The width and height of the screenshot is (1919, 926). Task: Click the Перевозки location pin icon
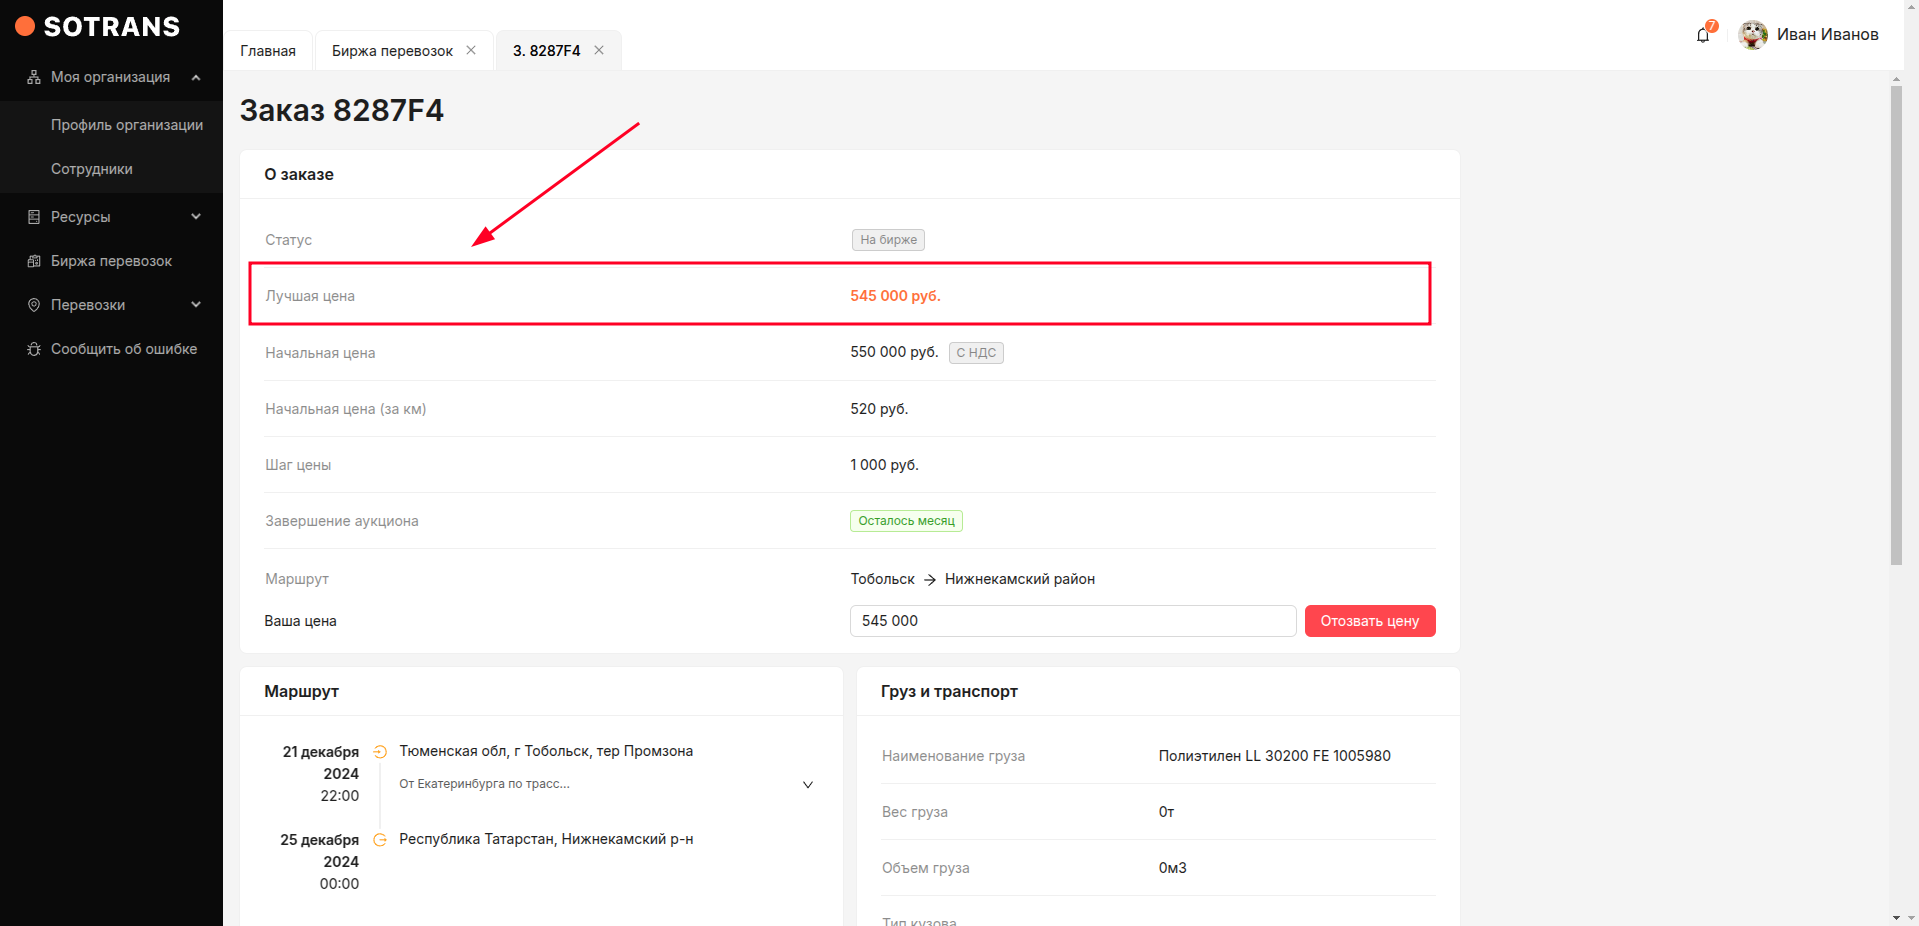coord(34,305)
